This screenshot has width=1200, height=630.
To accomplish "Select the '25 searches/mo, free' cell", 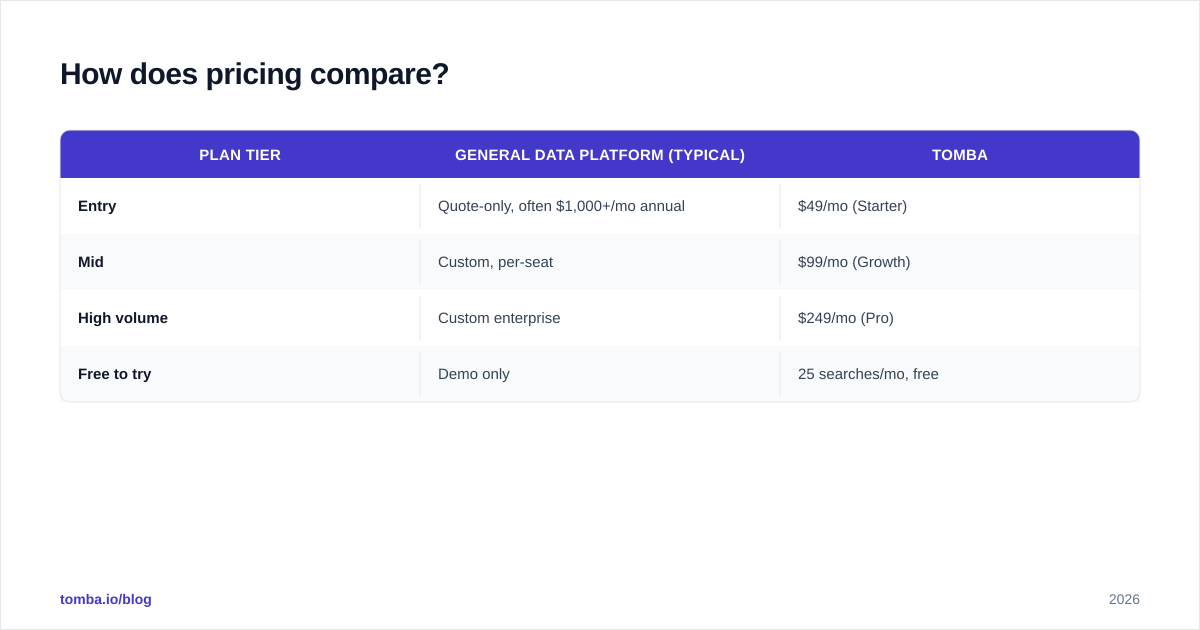I will pos(960,374).
